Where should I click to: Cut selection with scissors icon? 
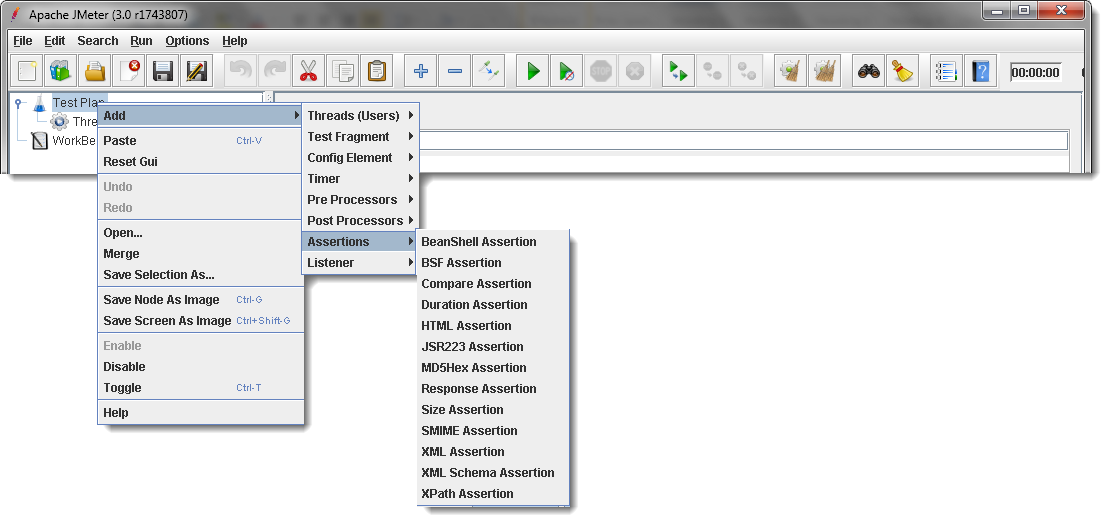click(309, 71)
